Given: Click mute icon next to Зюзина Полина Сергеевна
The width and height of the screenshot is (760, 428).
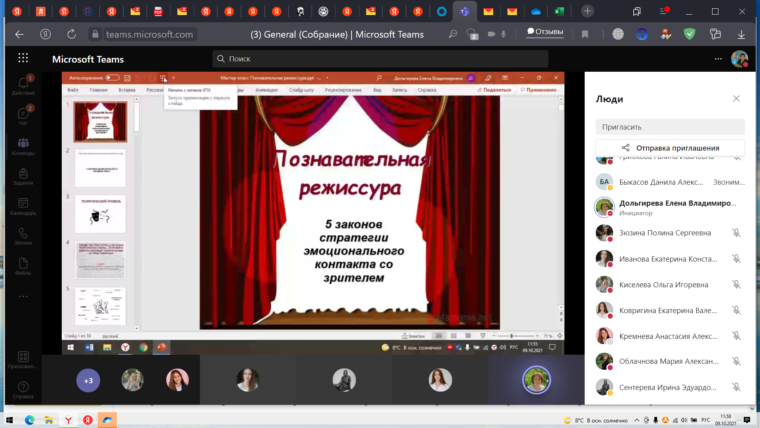Looking at the screenshot, I should pyautogui.click(x=735, y=233).
